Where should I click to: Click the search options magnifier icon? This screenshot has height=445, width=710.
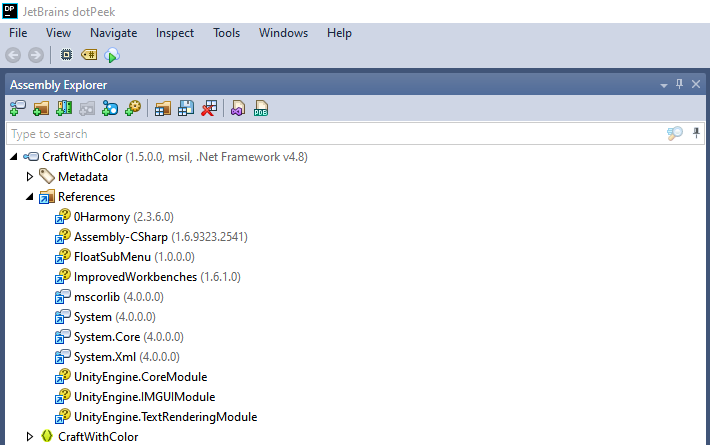tap(675, 134)
